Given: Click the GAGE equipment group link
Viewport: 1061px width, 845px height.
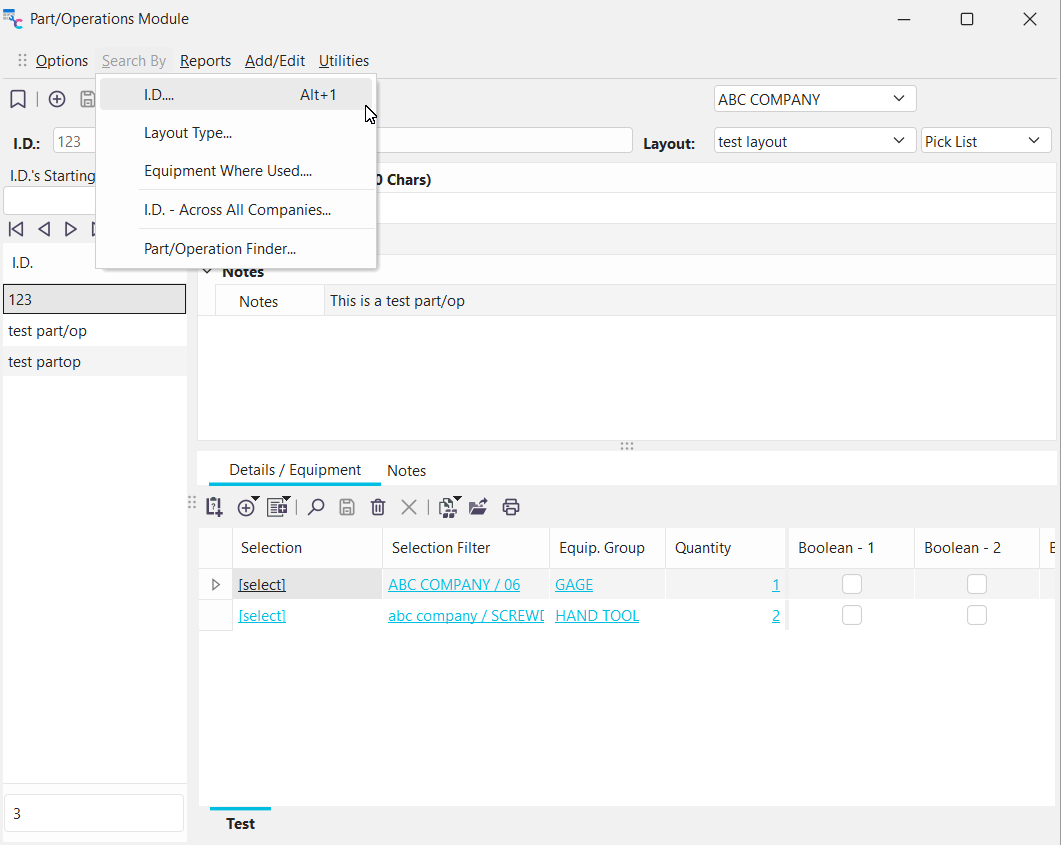Looking at the screenshot, I should (574, 585).
